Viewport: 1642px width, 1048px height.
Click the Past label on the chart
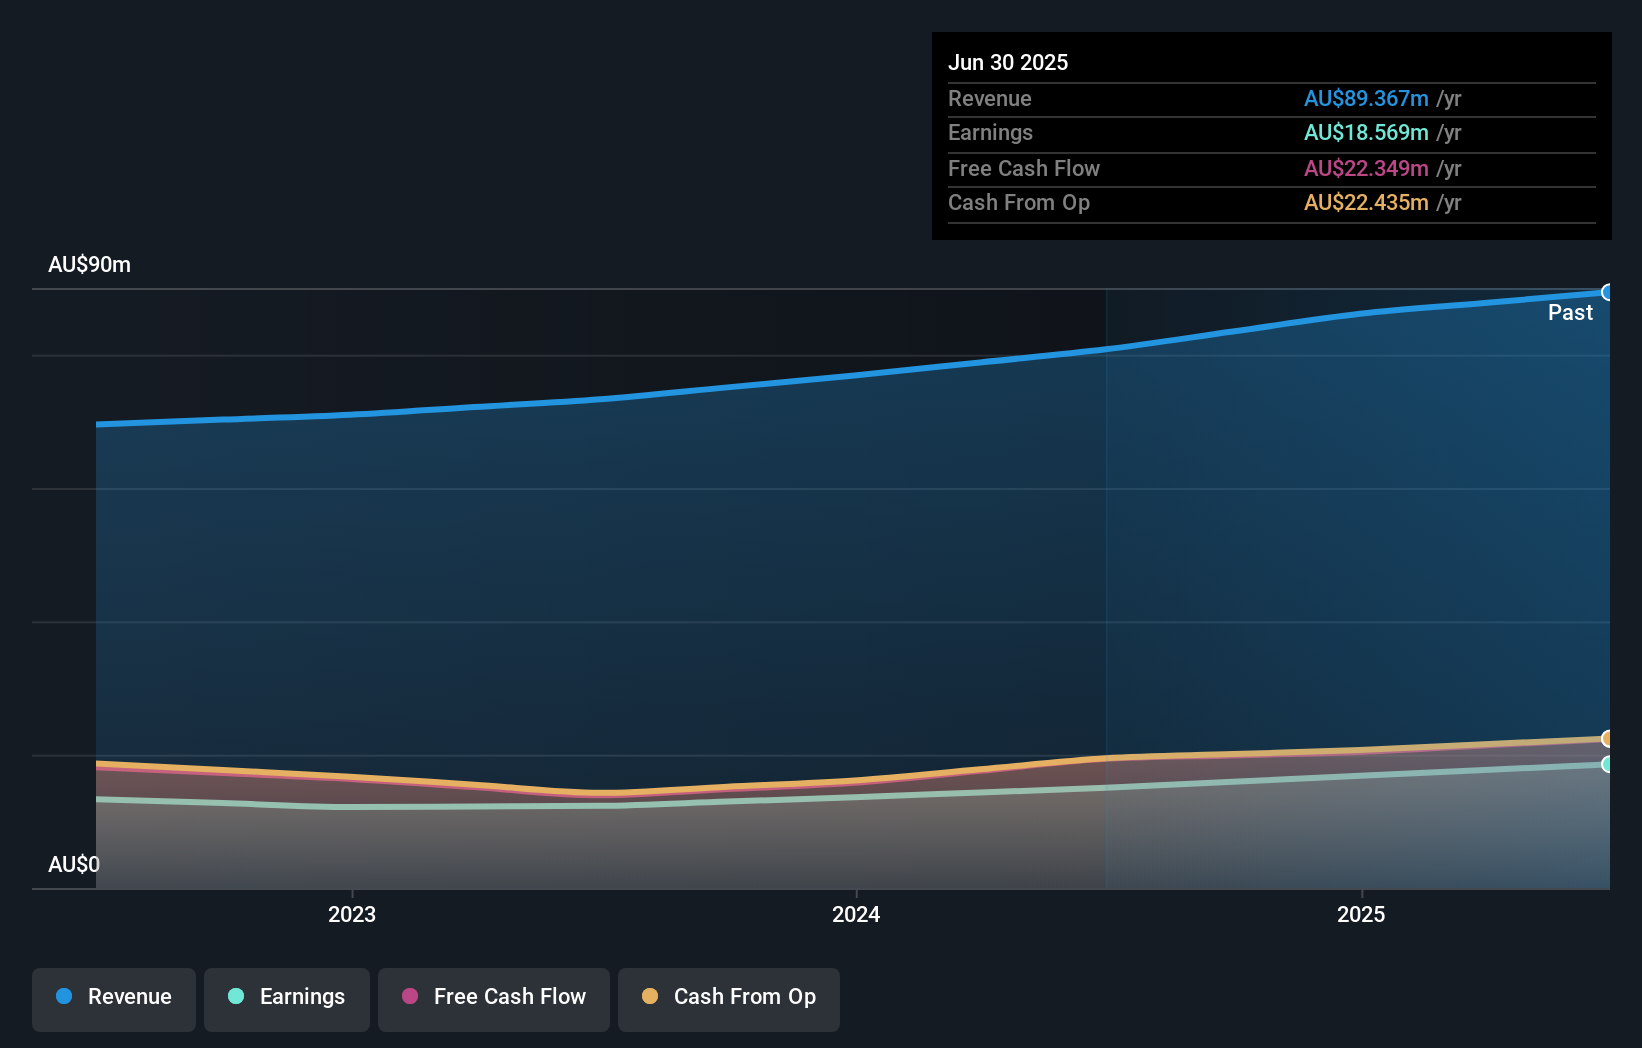[x=1570, y=312]
